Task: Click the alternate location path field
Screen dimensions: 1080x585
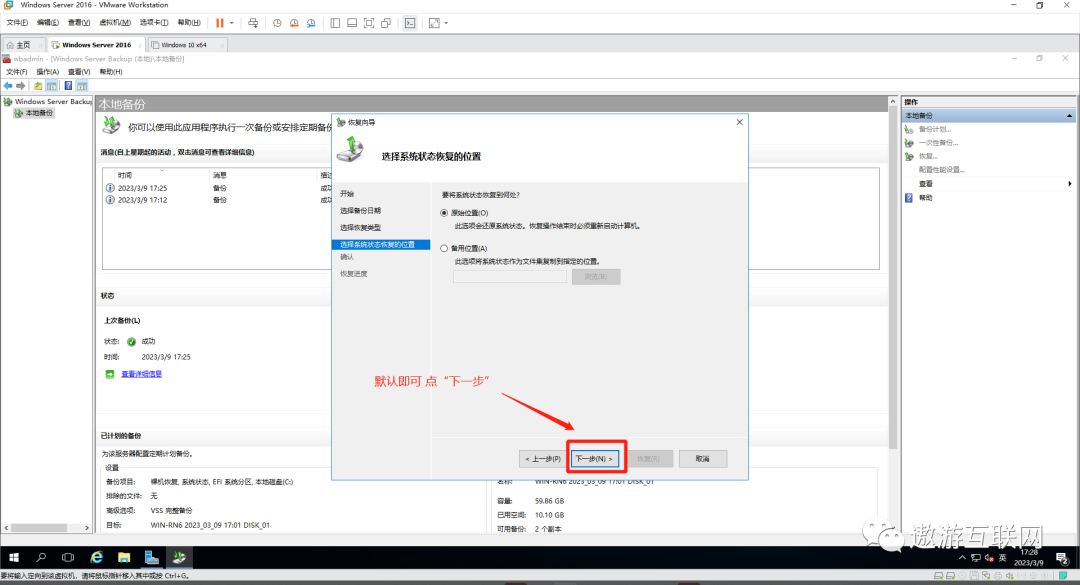Action: pyautogui.click(x=510, y=276)
